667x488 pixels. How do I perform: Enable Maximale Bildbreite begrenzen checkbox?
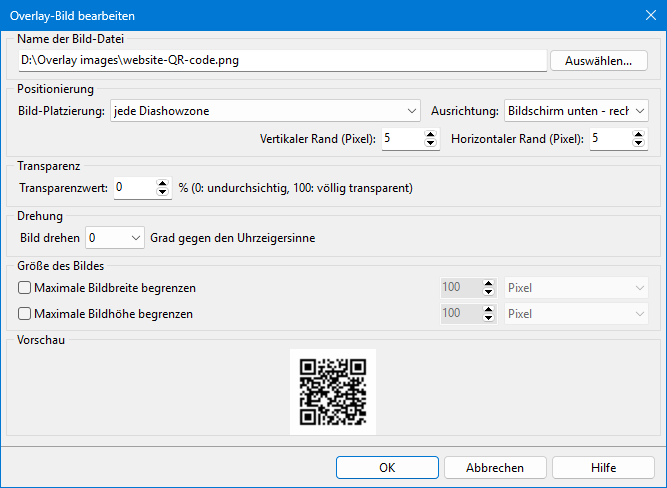[x=24, y=288]
